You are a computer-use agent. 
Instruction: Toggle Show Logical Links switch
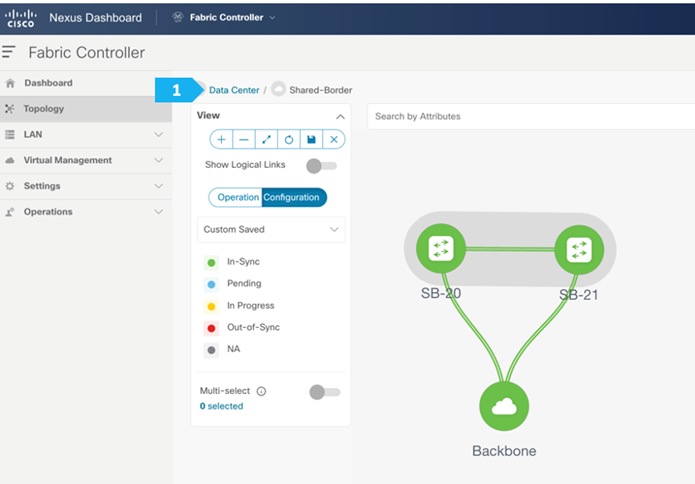322,166
